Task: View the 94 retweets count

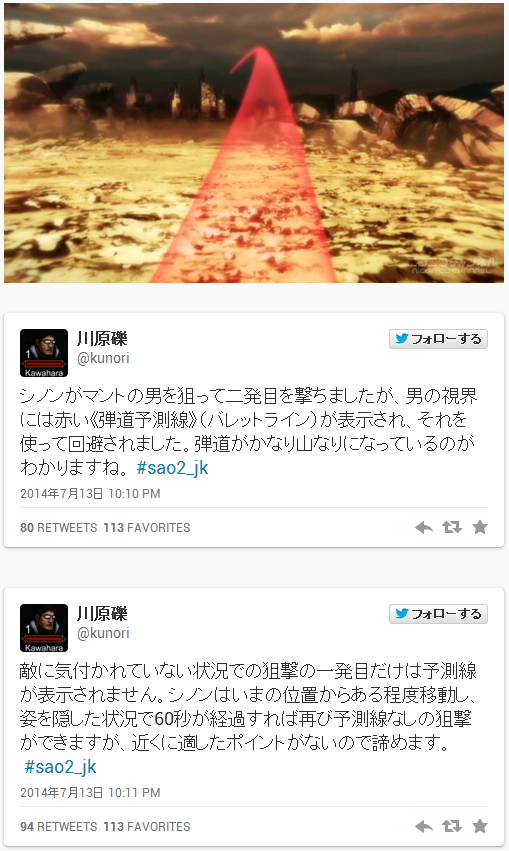Action: [x=59, y=827]
